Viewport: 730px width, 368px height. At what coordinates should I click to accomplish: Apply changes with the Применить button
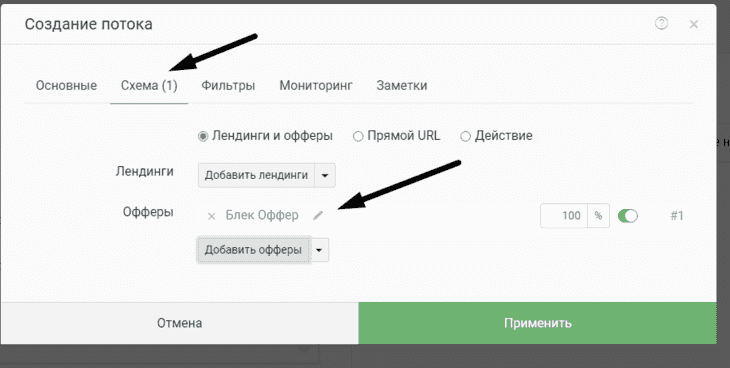[537, 323]
